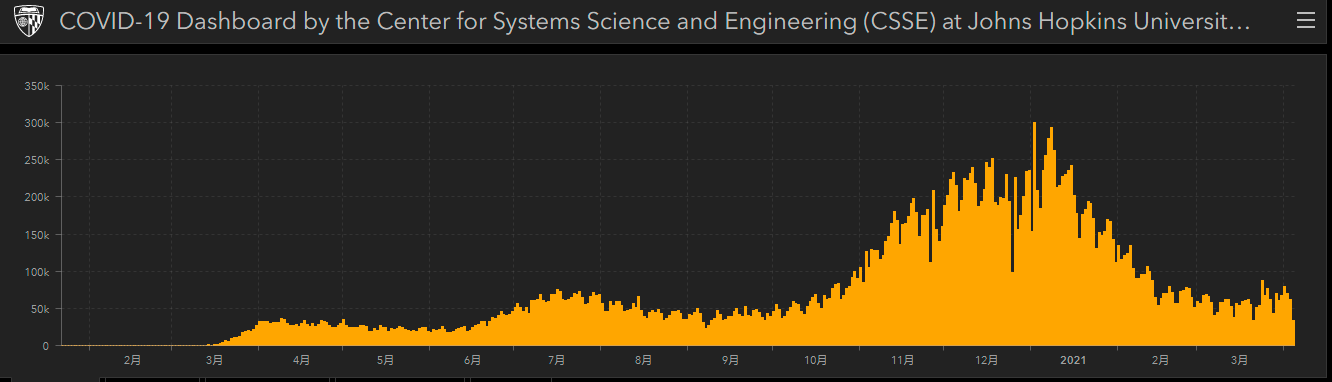This screenshot has width=1332, height=382.
Task: Click the Johns Hopkins University shield logo
Action: 29,21
